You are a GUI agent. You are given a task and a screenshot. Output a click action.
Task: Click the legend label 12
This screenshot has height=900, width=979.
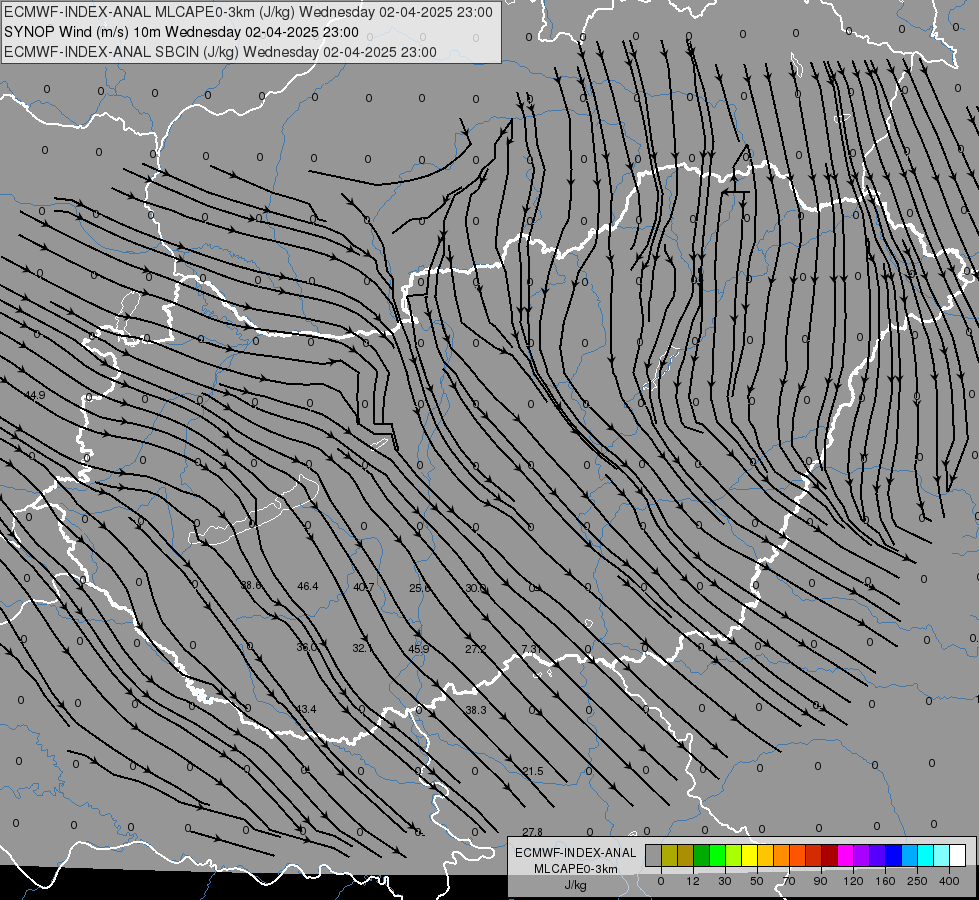coord(693,881)
